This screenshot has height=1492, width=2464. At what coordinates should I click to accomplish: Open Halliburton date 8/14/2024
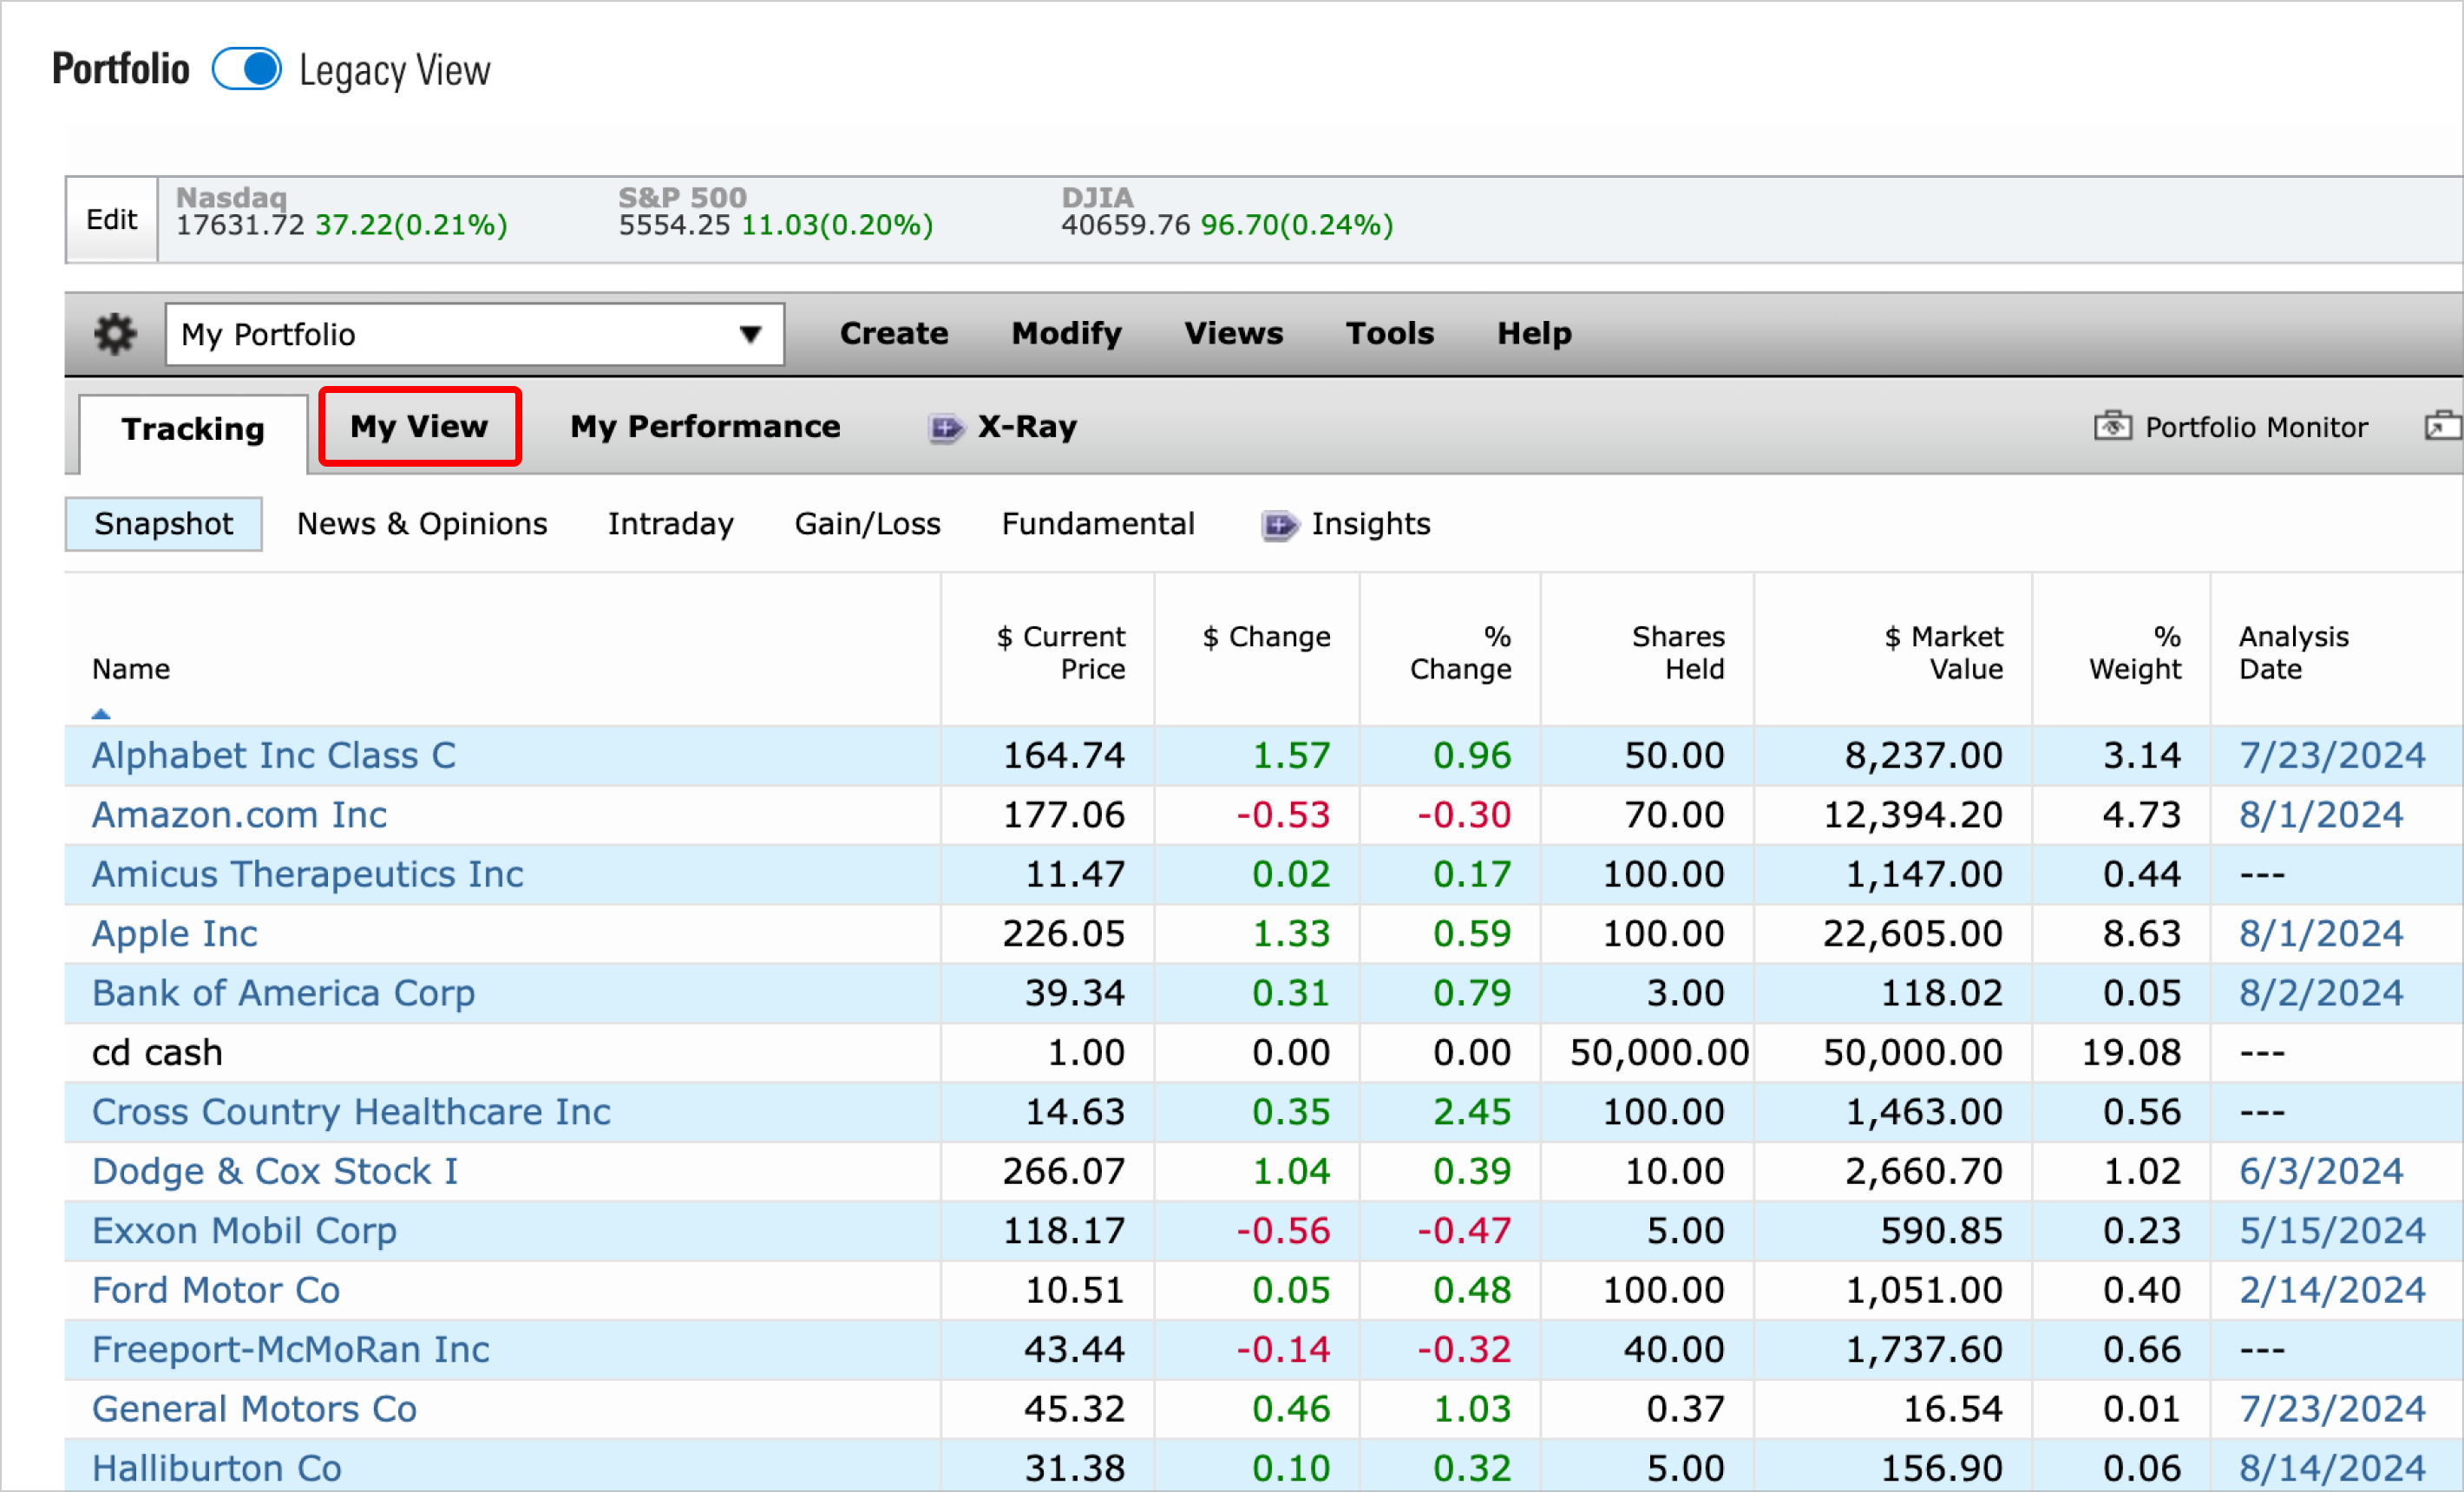2332,1468
